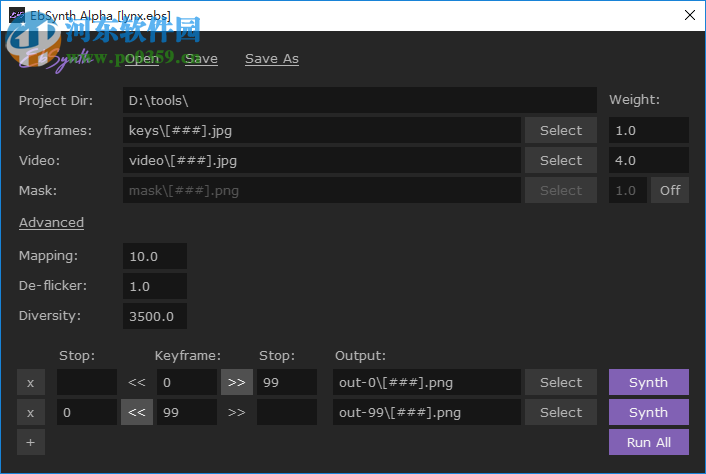This screenshot has height=474, width=706.
Task: Select output folder for the out-0 row
Action: coord(561,383)
